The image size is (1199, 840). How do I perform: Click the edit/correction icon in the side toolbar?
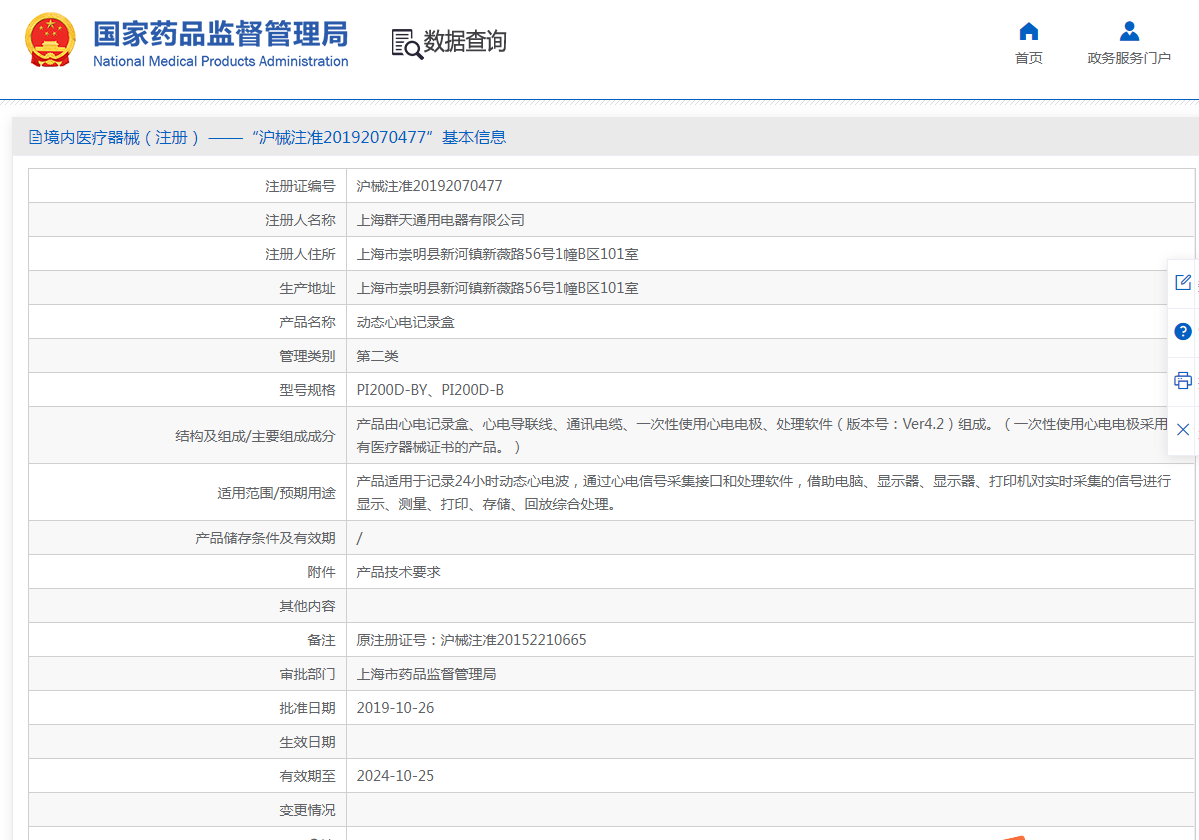(x=1183, y=283)
